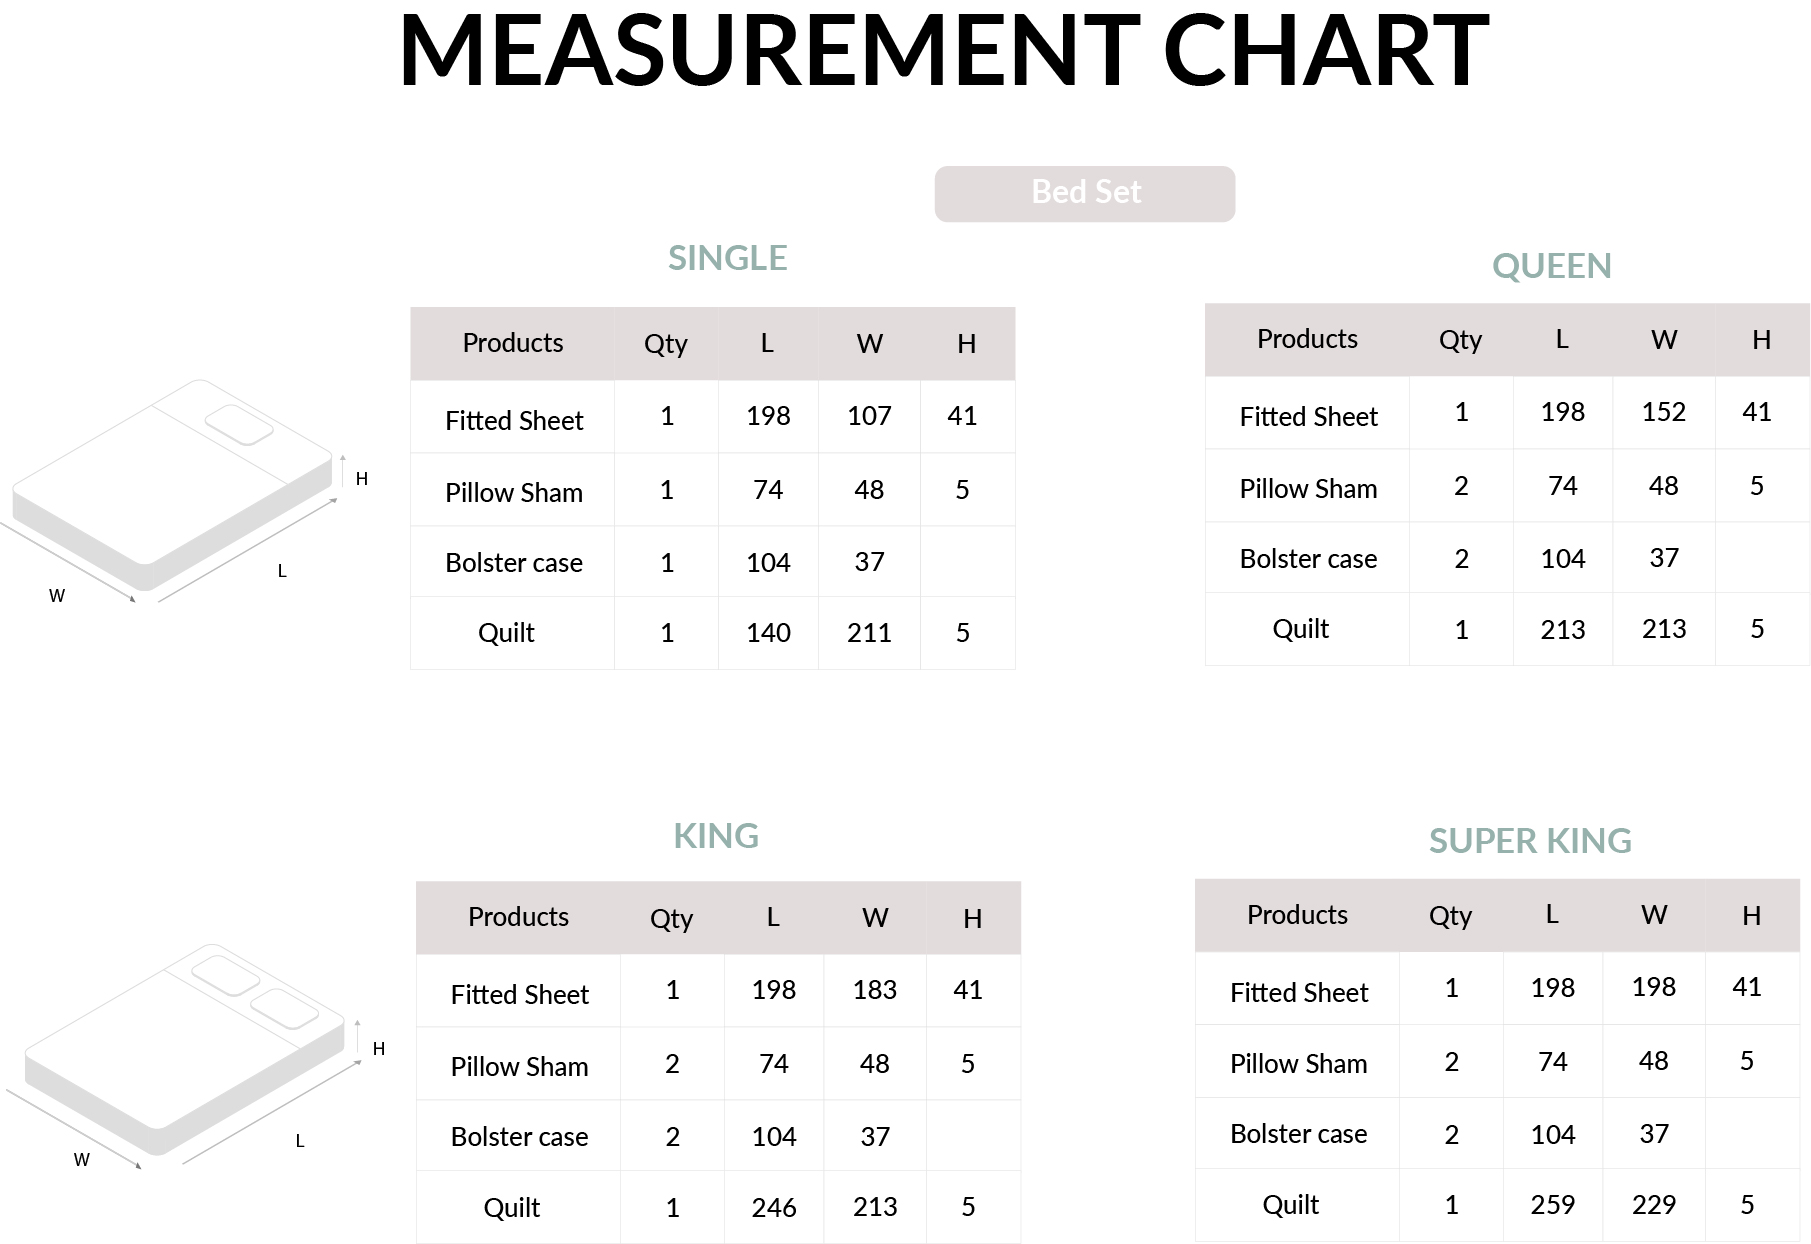Select the KING size heading
1811x1244 pixels.
click(716, 835)
